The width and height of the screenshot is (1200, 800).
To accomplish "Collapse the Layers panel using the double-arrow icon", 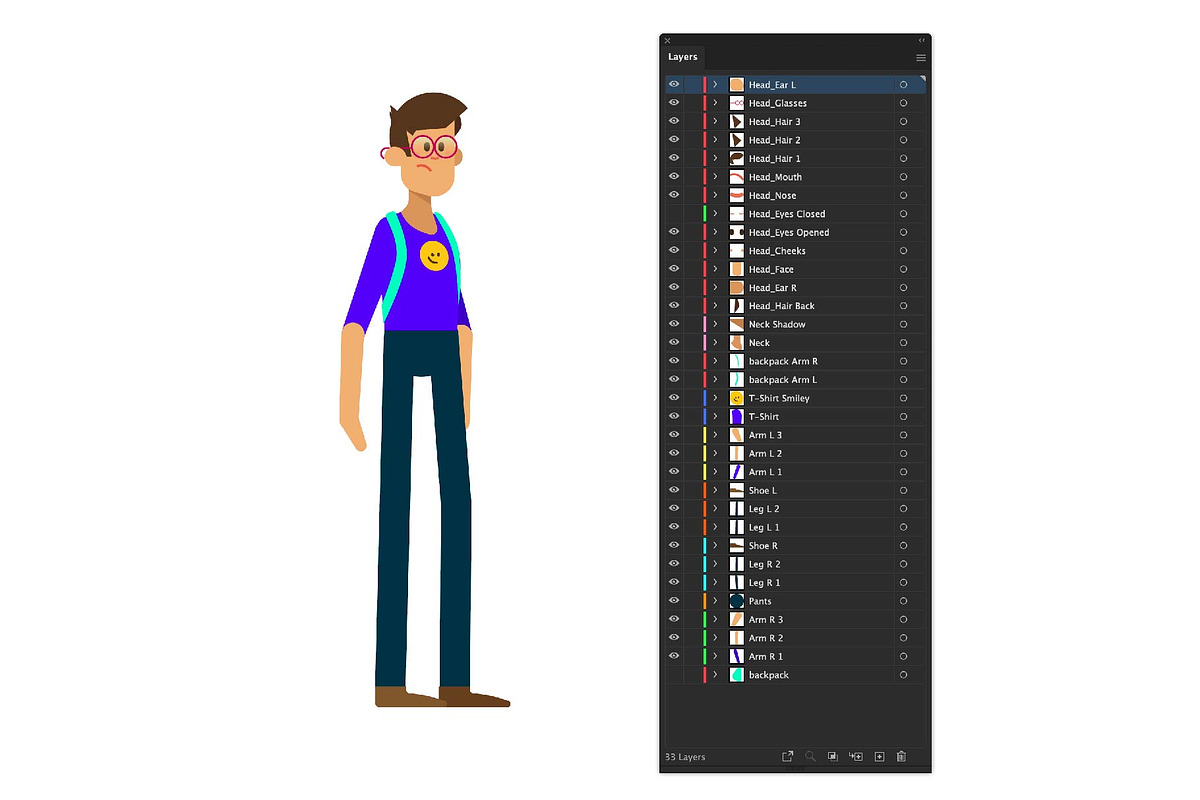I will click(x=921, y=40).
